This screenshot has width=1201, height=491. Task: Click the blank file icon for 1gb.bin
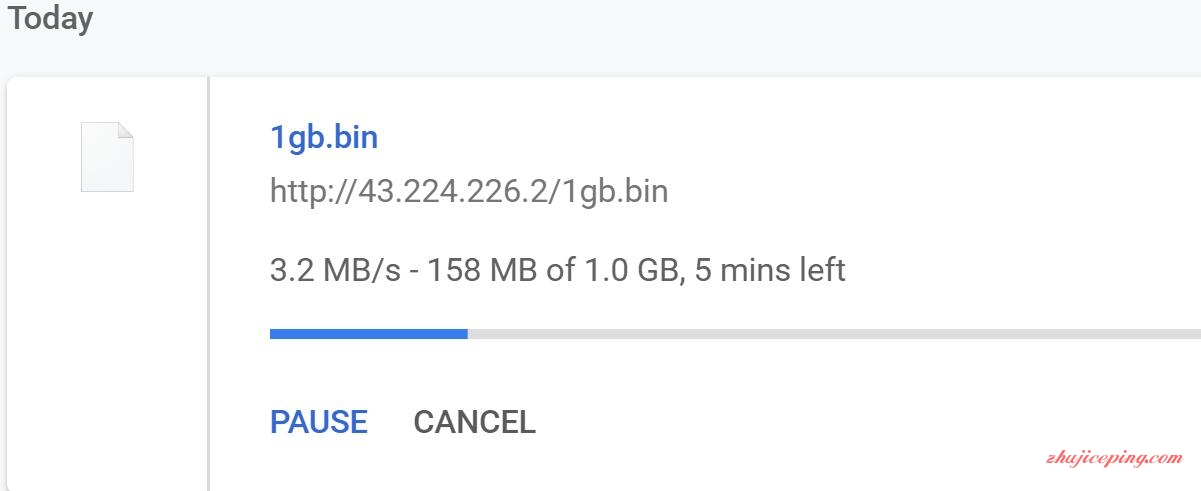click(x=107, y=156)
